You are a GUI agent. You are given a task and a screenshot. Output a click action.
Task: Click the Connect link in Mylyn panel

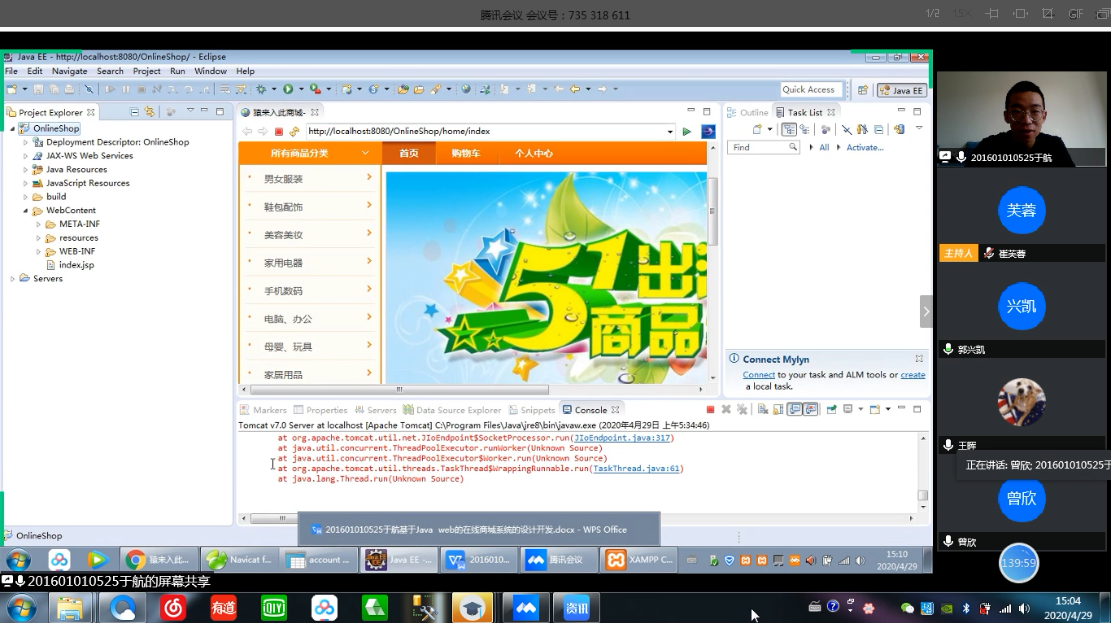click(758, 375)
